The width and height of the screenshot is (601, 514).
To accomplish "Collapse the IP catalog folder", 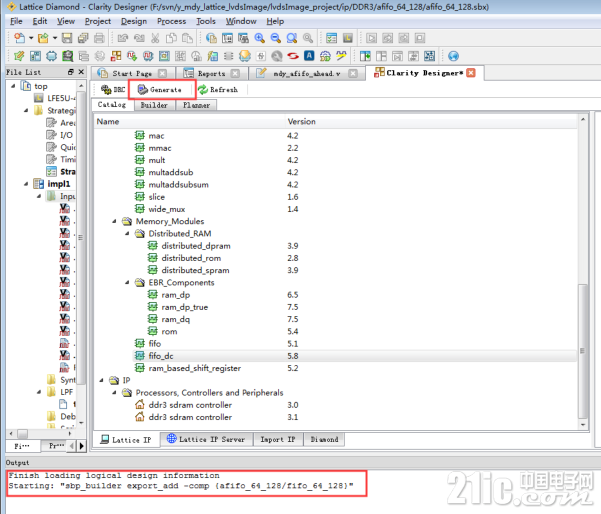I will 102,380.
